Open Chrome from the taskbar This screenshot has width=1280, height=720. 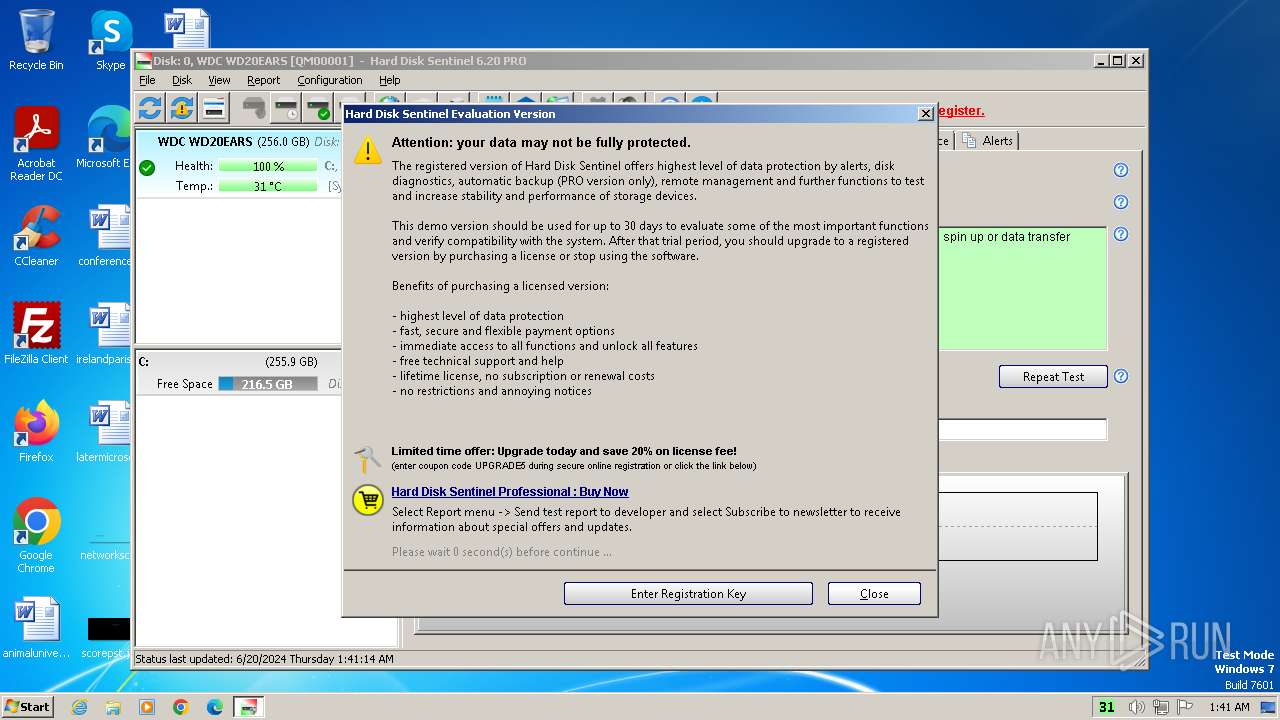(x=181, y=707)
